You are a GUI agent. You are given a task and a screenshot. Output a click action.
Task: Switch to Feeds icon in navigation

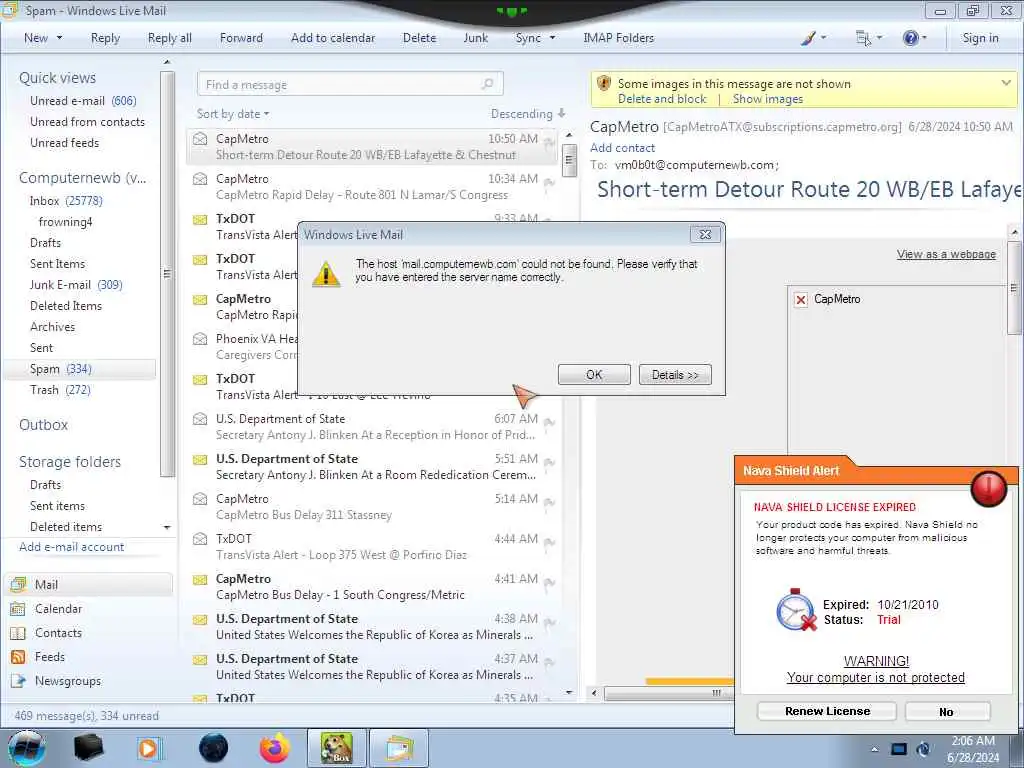18,657
